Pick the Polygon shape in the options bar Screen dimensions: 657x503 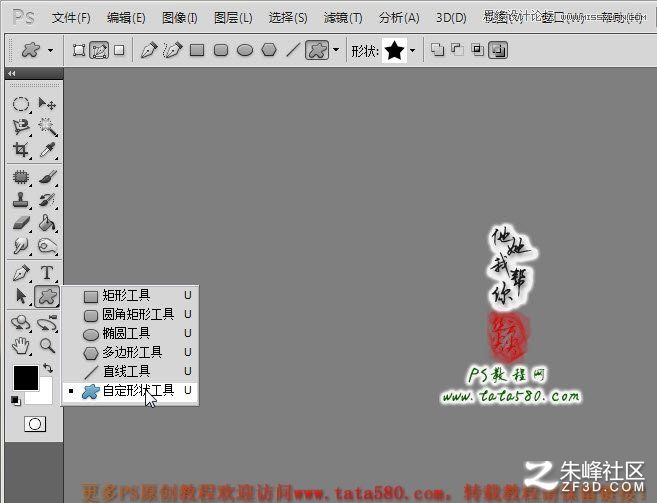[x=269, y=50]
